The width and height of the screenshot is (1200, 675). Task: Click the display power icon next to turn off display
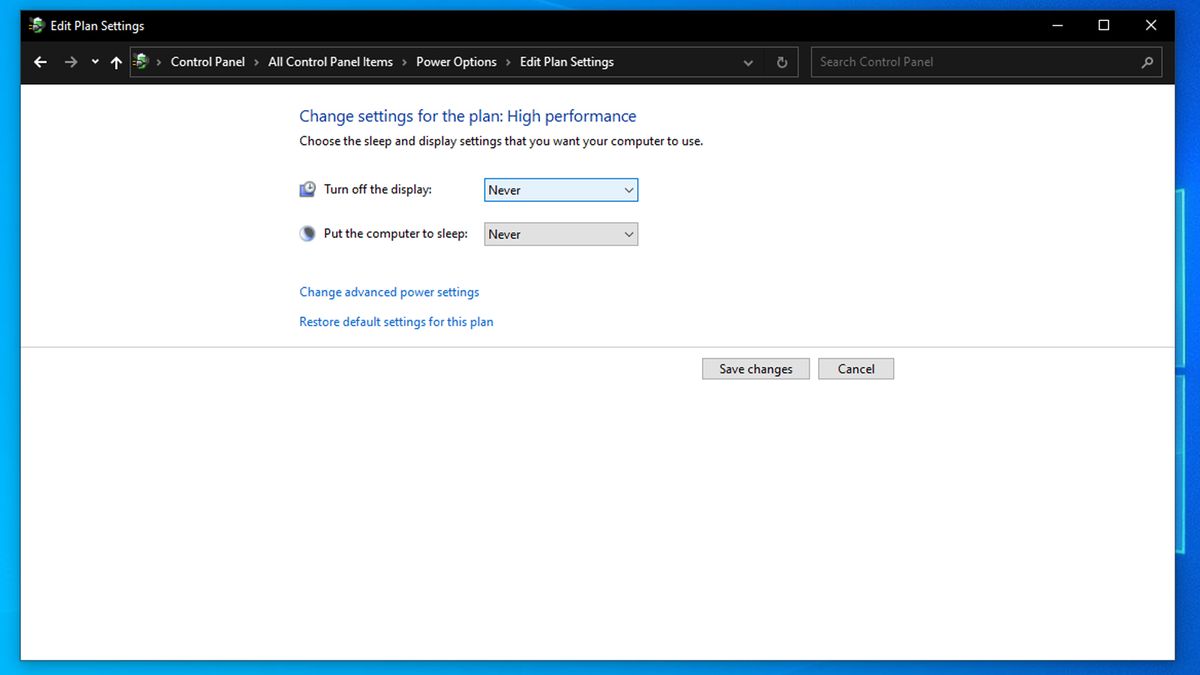click(306, 188)
